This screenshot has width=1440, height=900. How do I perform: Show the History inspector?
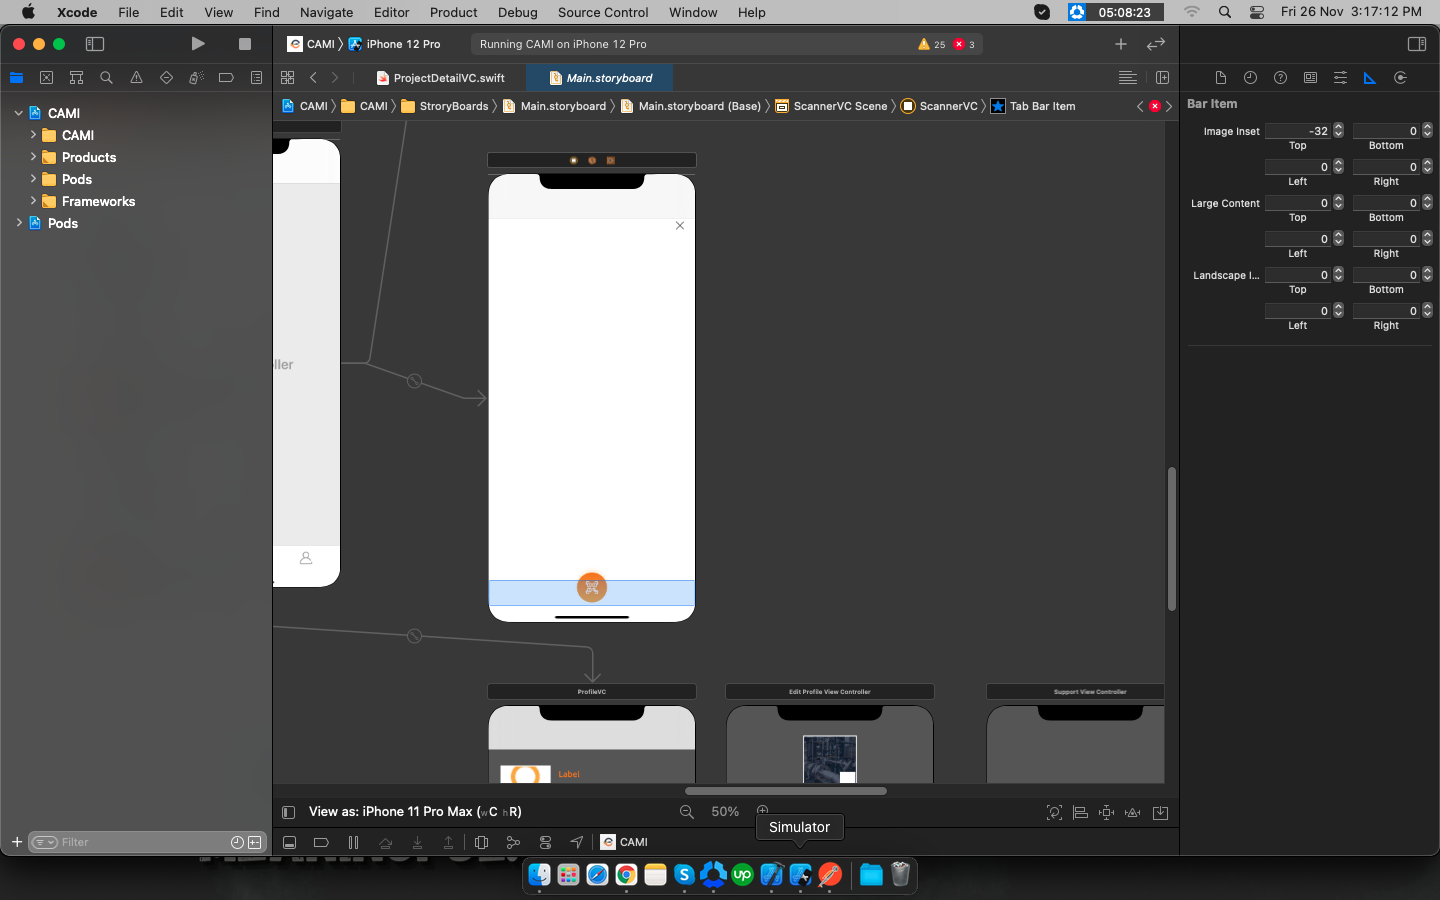(1250, 78)
